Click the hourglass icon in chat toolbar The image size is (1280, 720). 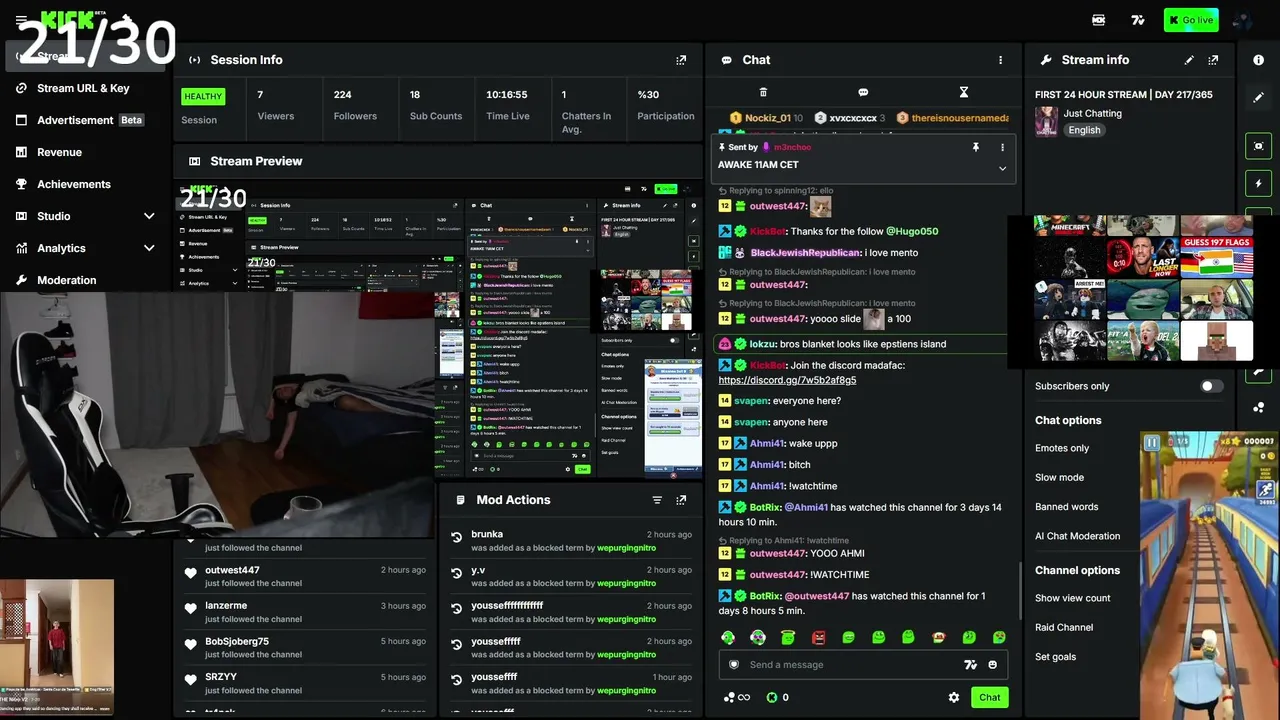(964, 92)
